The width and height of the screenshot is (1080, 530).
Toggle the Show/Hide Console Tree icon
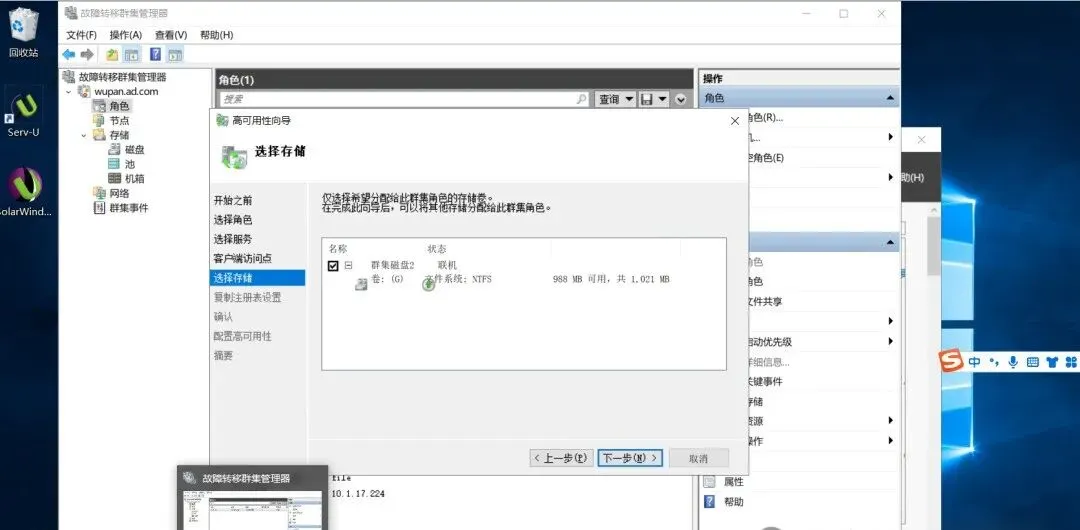[132, 54]
